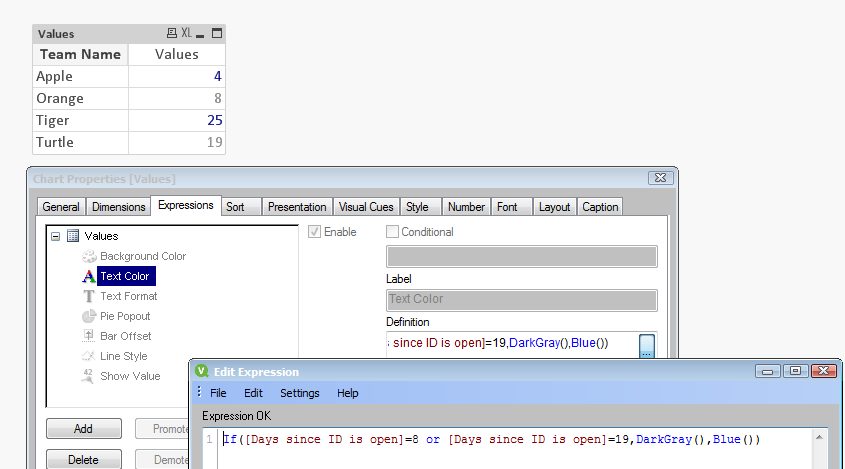The width and height of the screenshot is (845, 469).
Task: Select Text Color in the expression tree
Action: click(126, 276)
